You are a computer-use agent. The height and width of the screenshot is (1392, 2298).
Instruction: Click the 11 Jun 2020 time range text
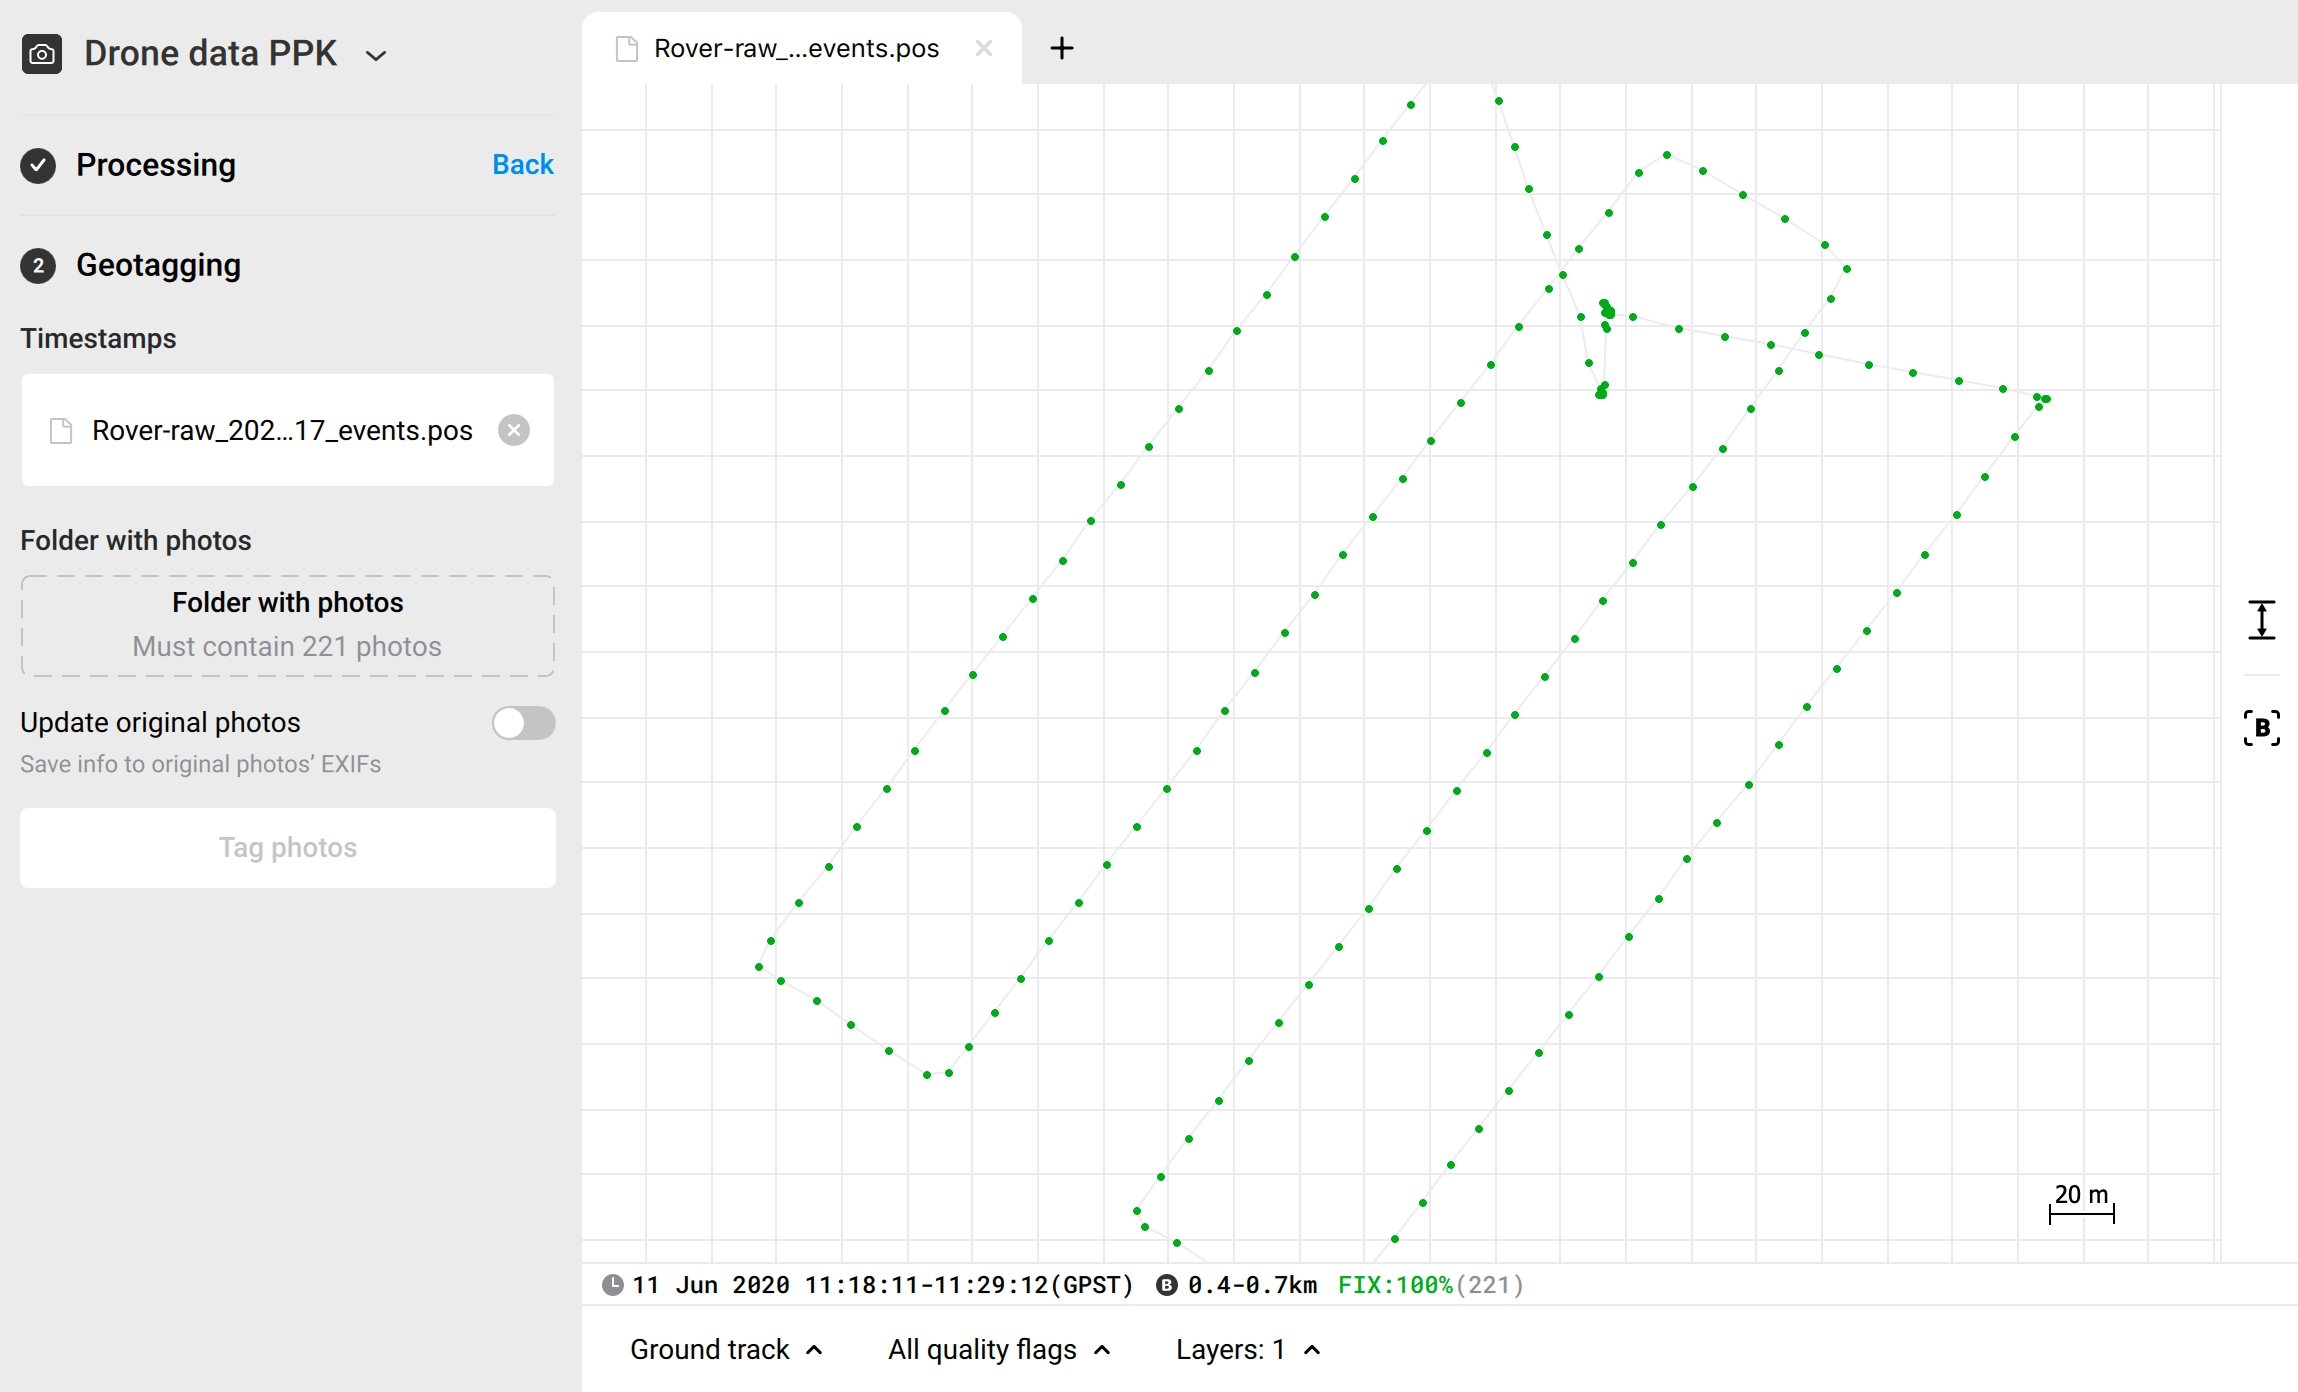pyautogui.click(x=883, y=1285)
